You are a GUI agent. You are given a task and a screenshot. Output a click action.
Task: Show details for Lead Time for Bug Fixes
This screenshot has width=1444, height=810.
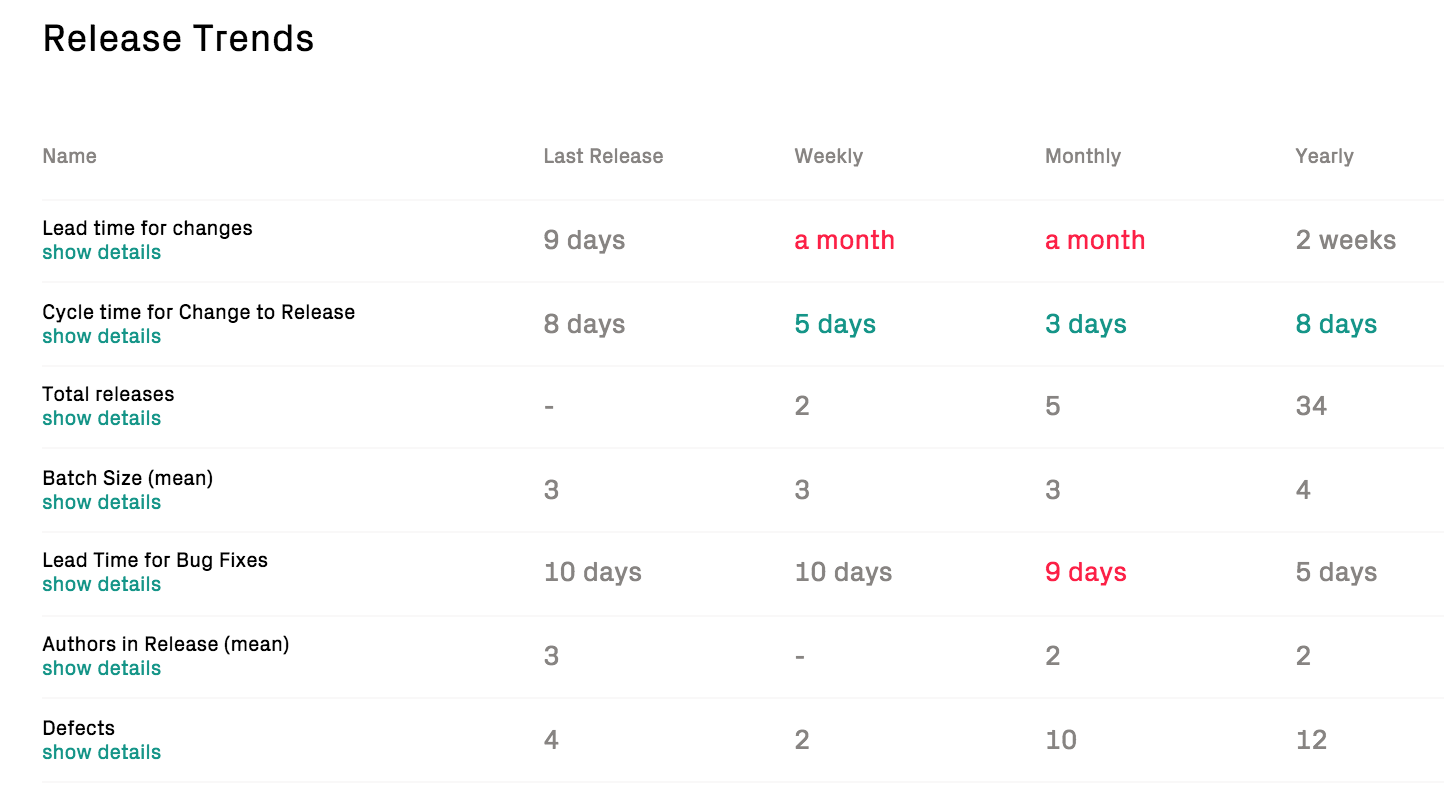tap(101, 584)
